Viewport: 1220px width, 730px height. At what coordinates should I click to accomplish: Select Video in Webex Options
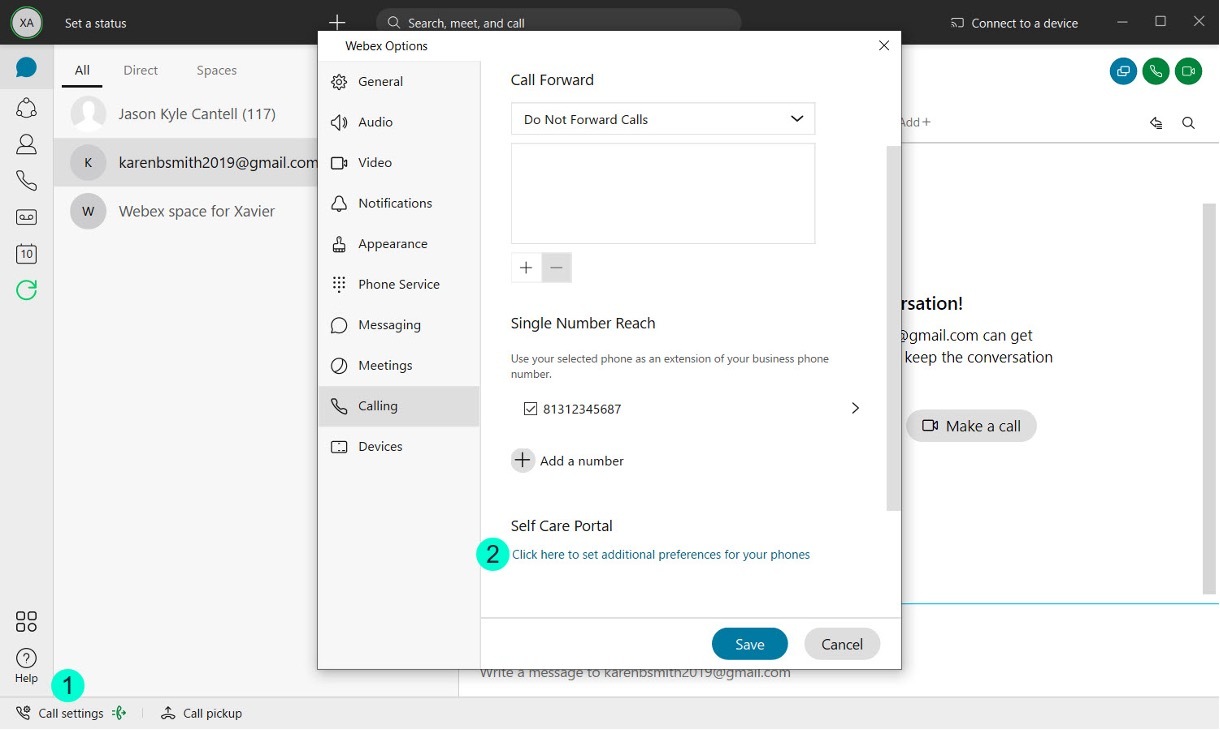398,163
